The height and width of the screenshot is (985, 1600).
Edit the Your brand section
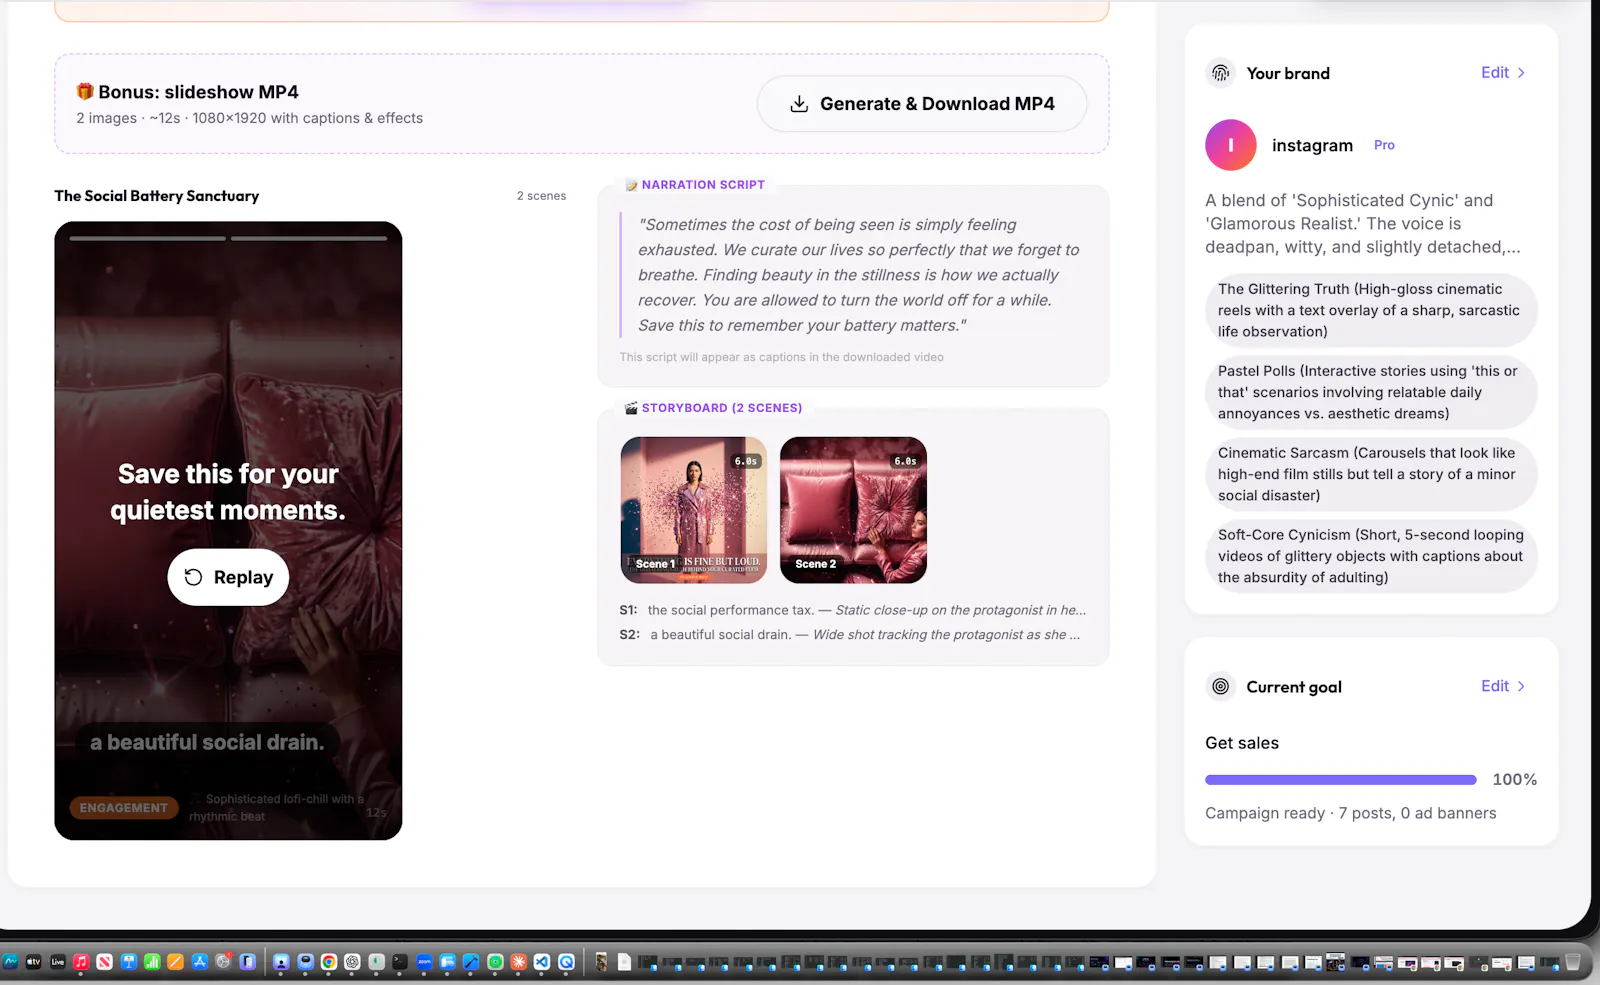pos(1503,73)
